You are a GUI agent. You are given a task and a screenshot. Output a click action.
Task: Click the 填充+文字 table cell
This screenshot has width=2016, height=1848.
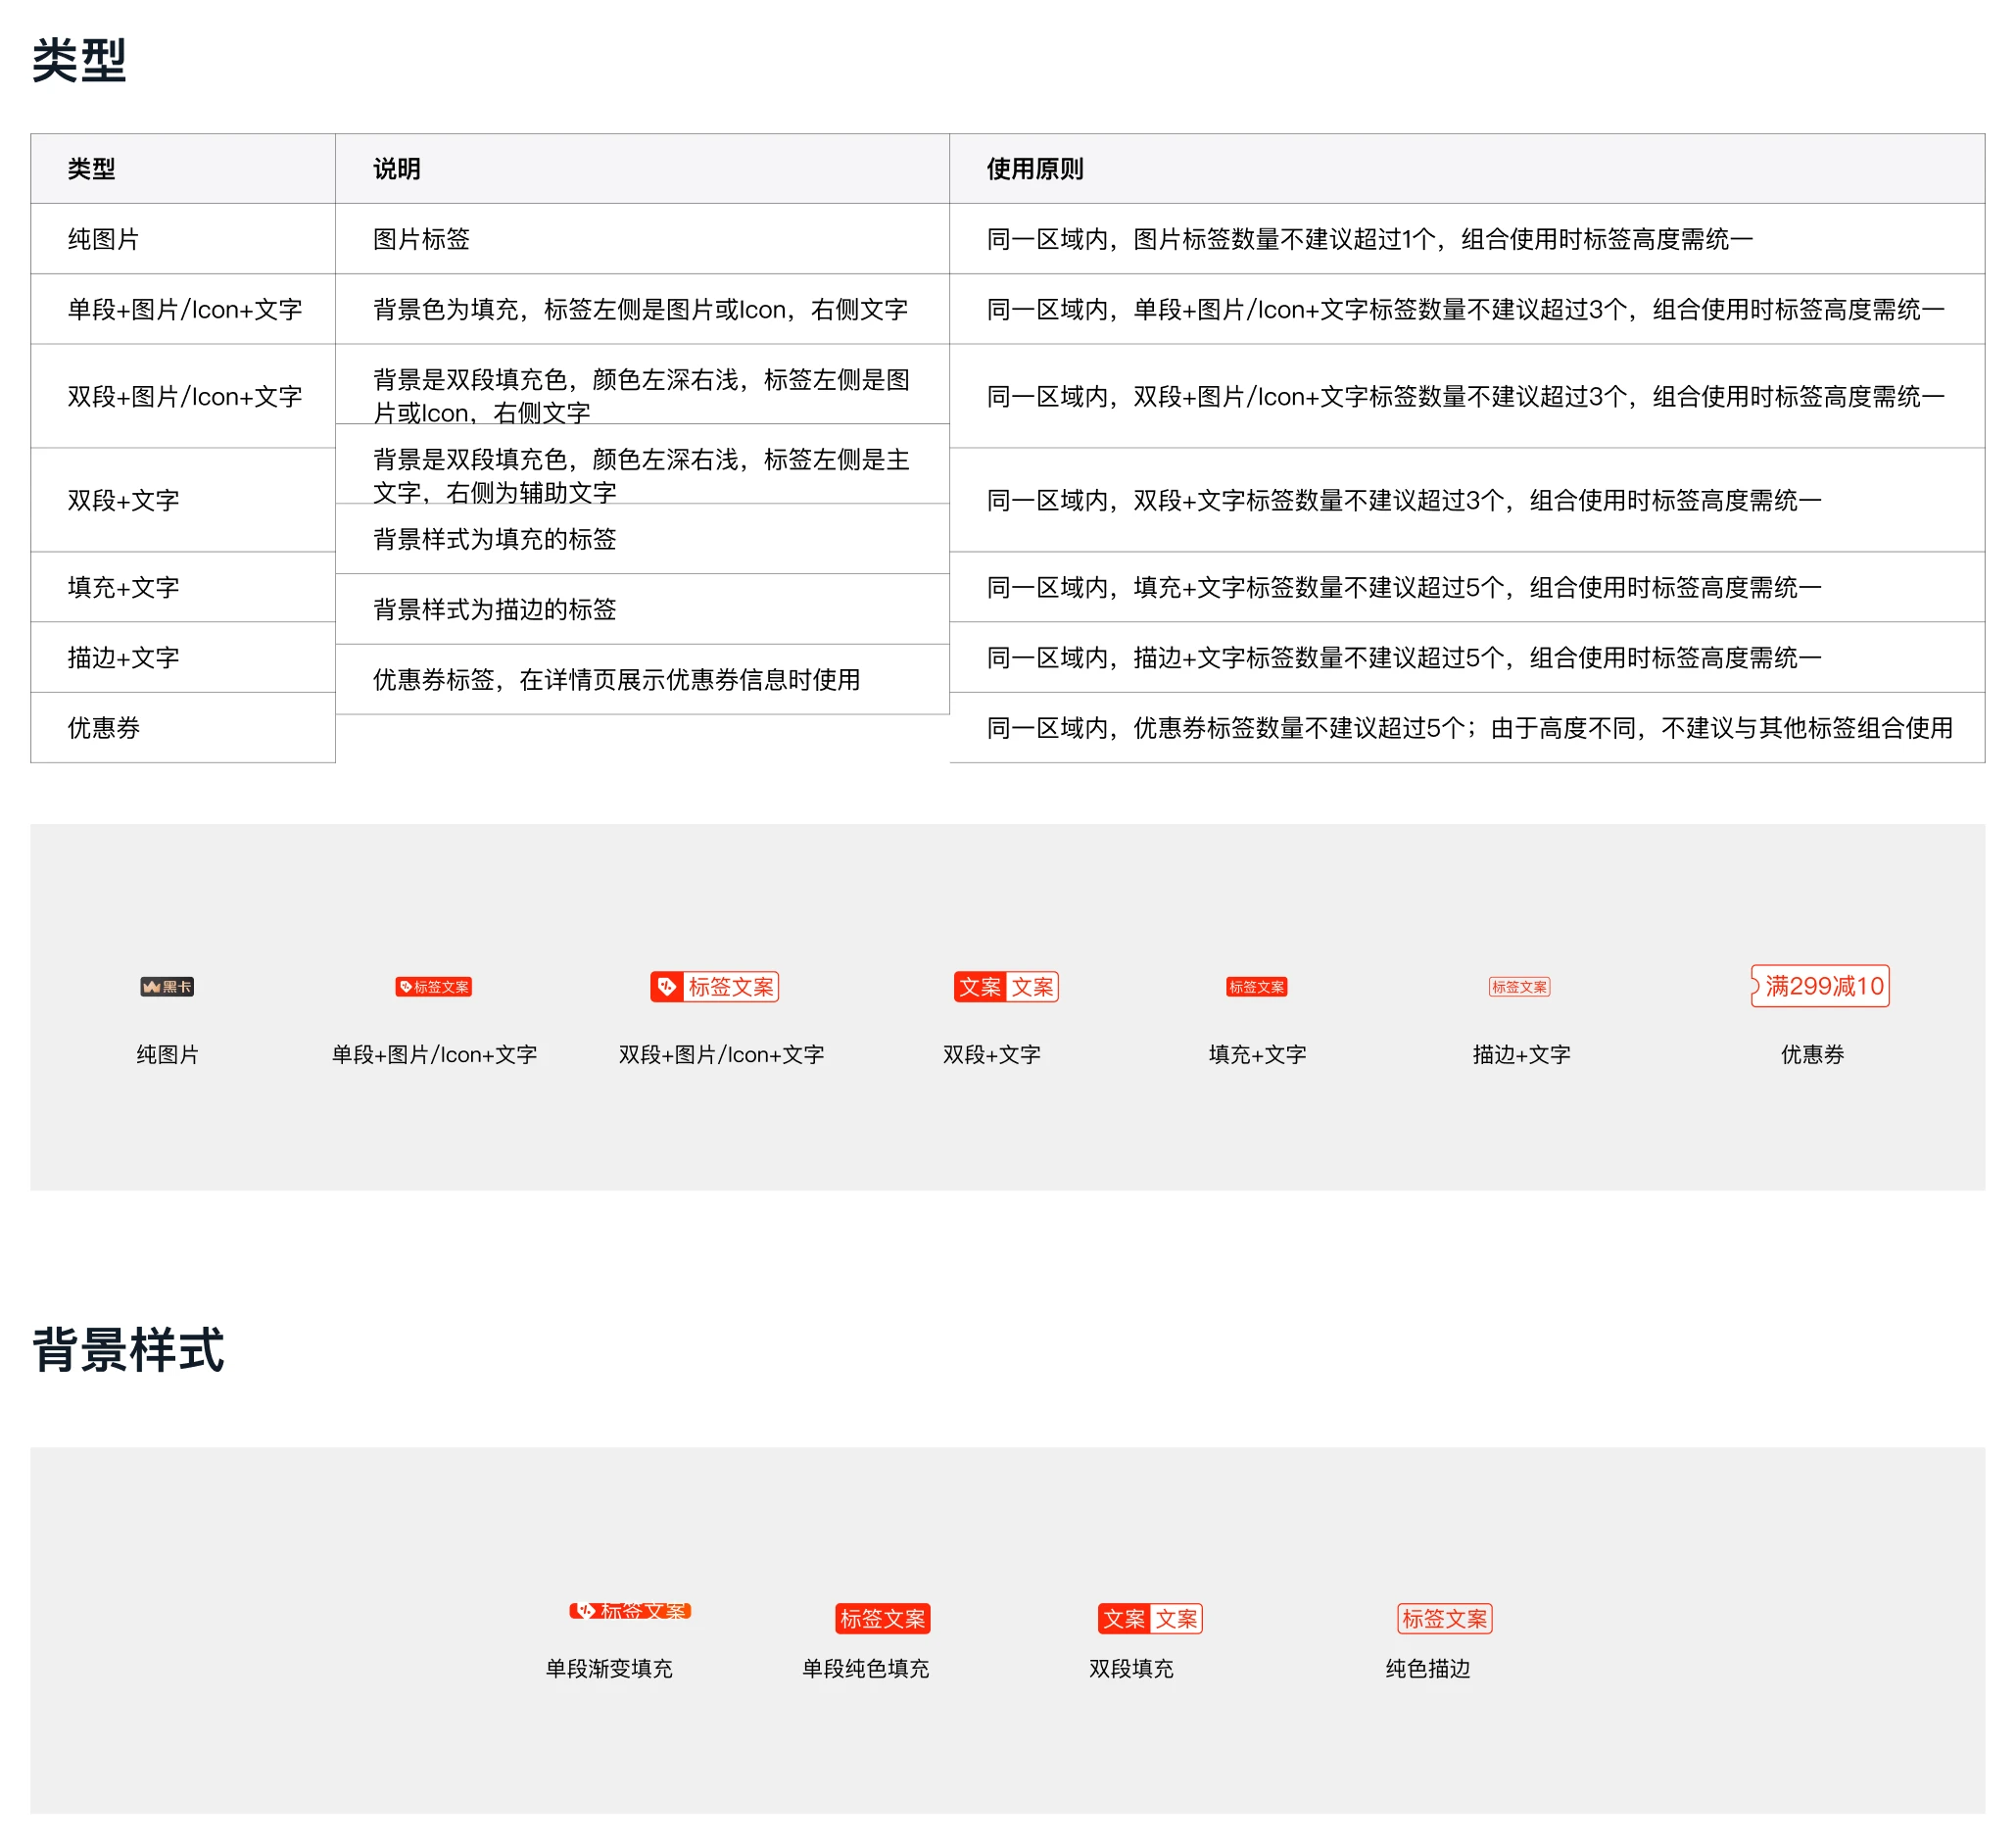coord(183,587)
